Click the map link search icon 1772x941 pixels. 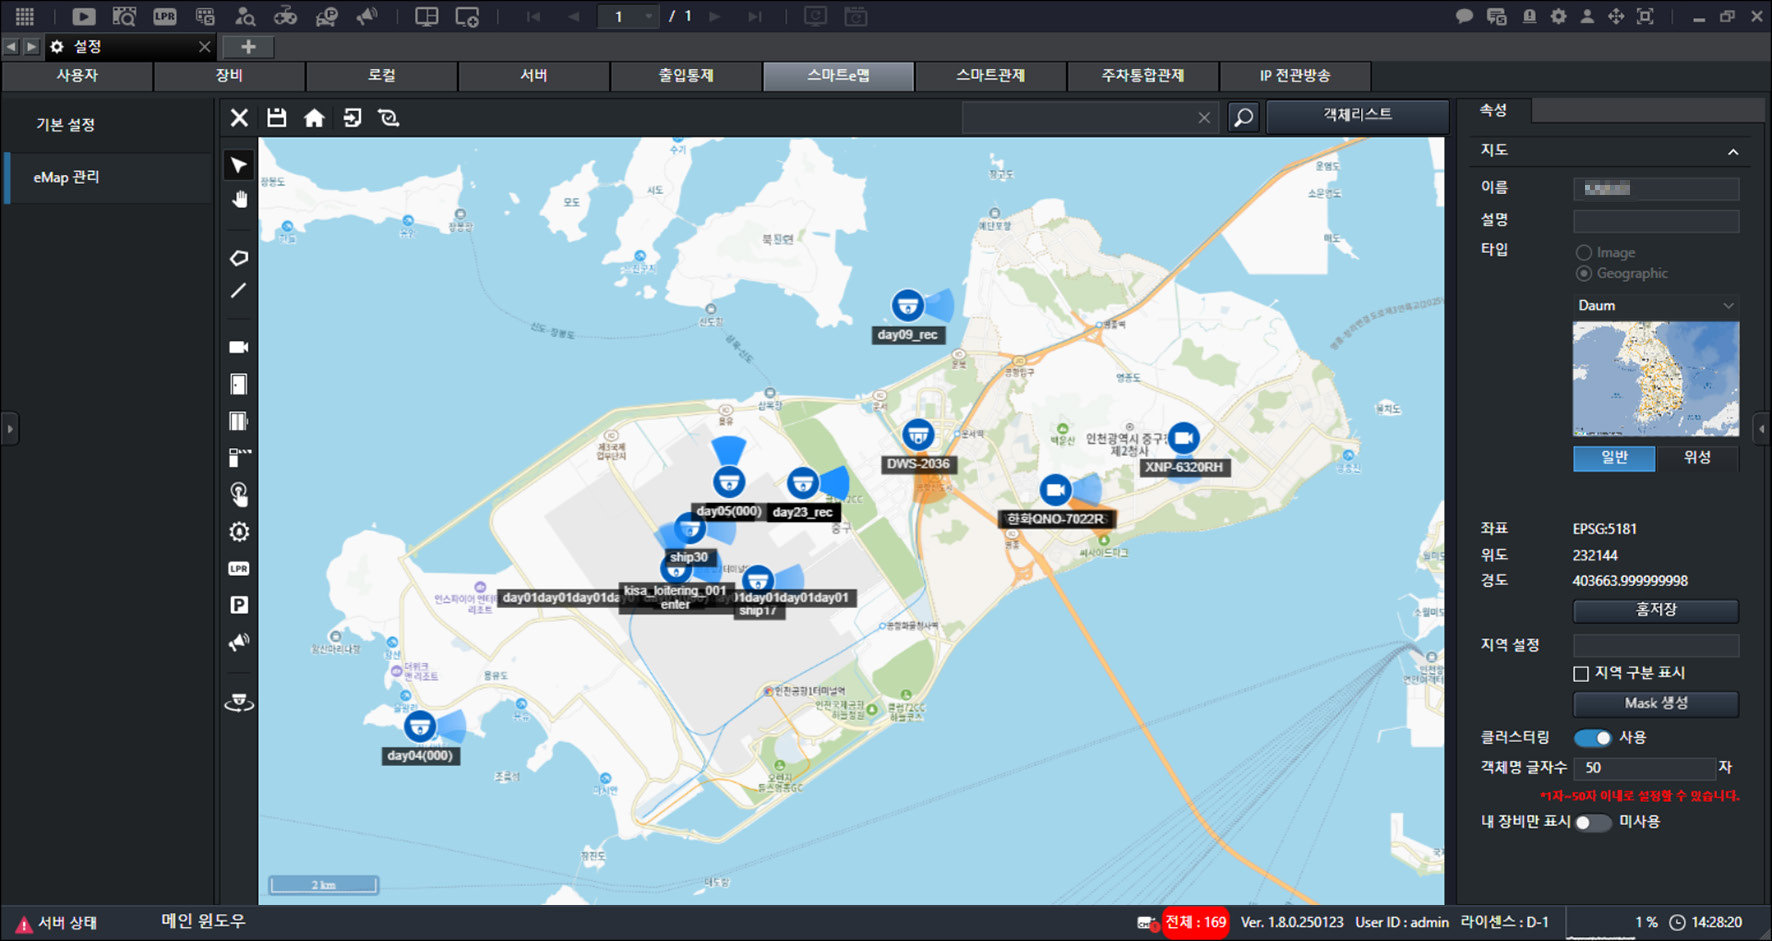point(389,118)
